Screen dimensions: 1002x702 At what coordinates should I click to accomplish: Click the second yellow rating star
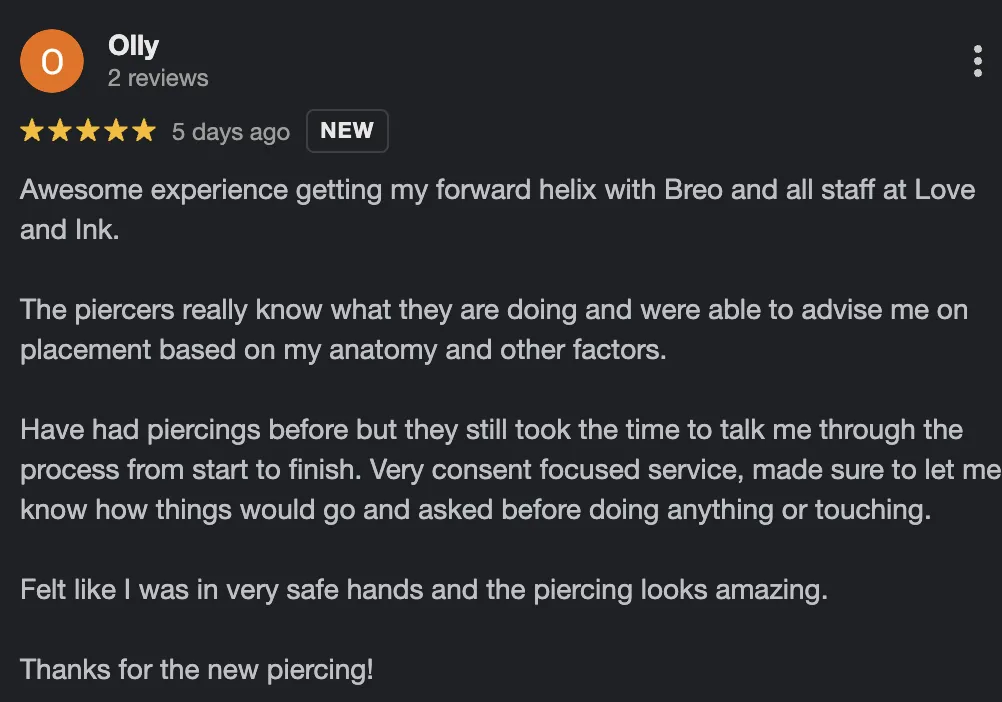pyautogui.click(x=60, y=131)
